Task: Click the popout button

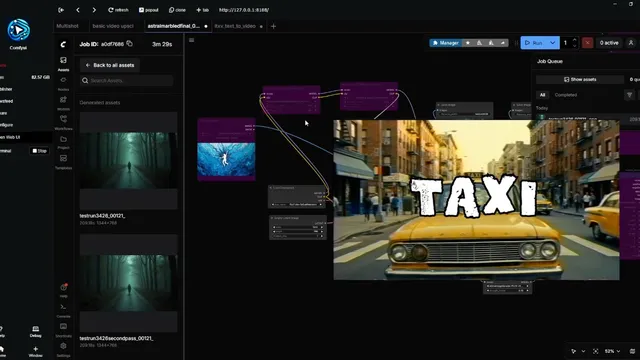Action: (x=149, y=10)
